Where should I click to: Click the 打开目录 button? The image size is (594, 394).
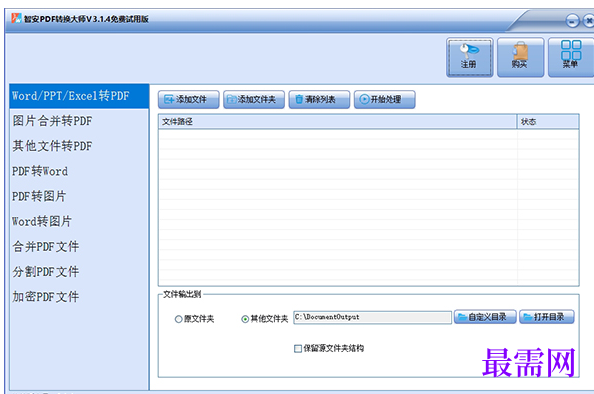pyautogui.click(x=547, y=317)
